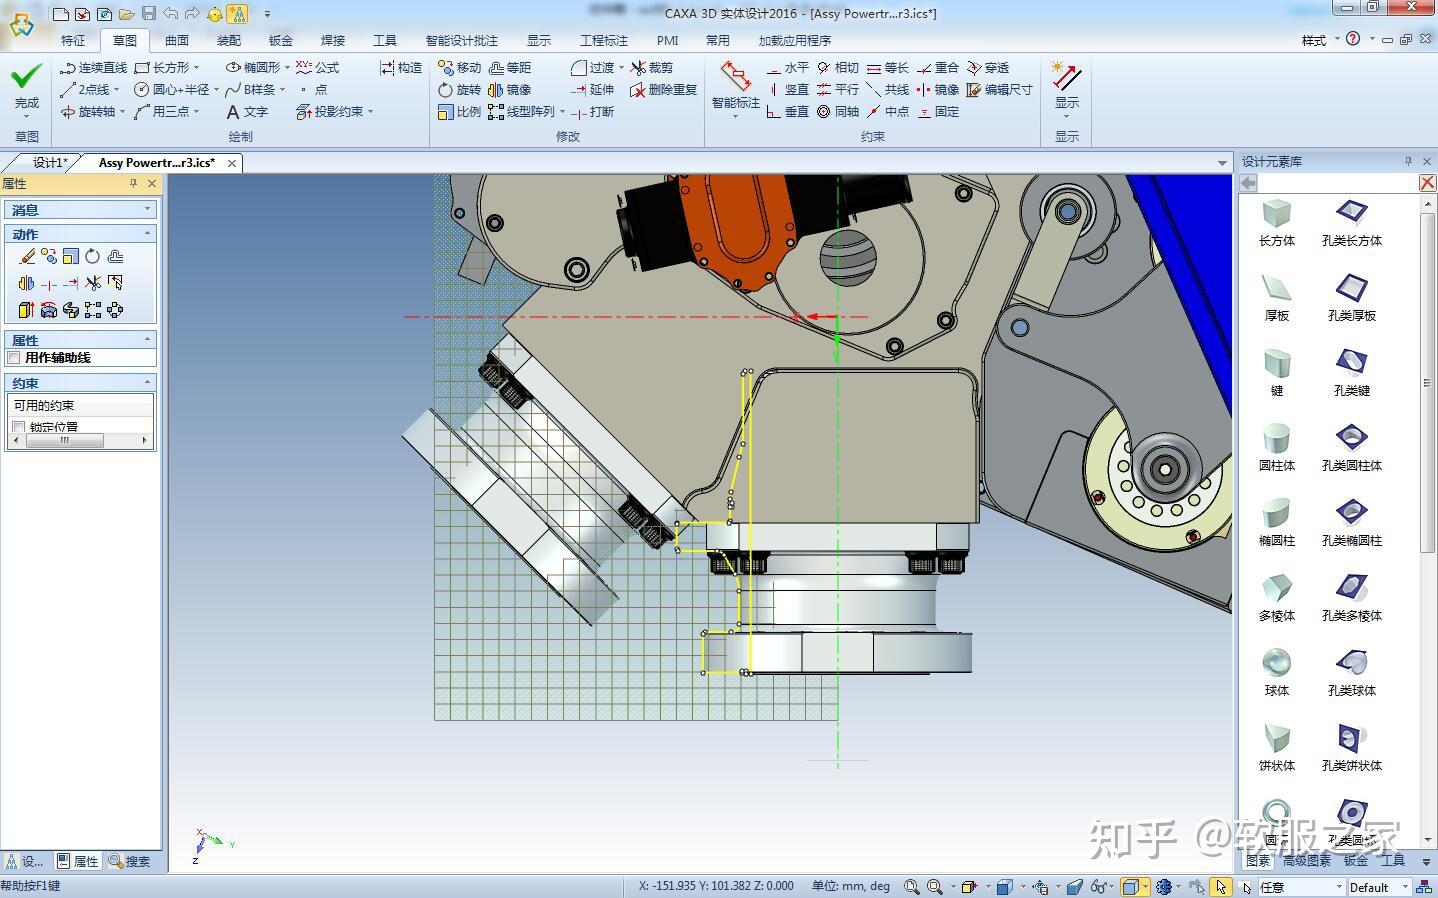
Task: Click the 打断 break tool
Action: coord(593,112)
